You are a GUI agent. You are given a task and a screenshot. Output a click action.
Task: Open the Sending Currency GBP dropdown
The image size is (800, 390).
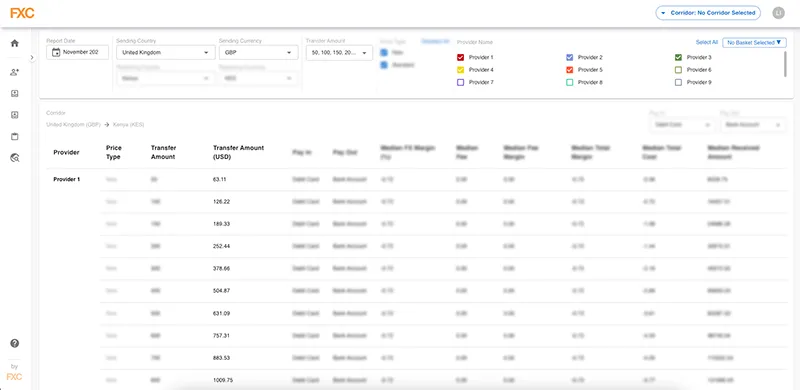coord(259,52)
